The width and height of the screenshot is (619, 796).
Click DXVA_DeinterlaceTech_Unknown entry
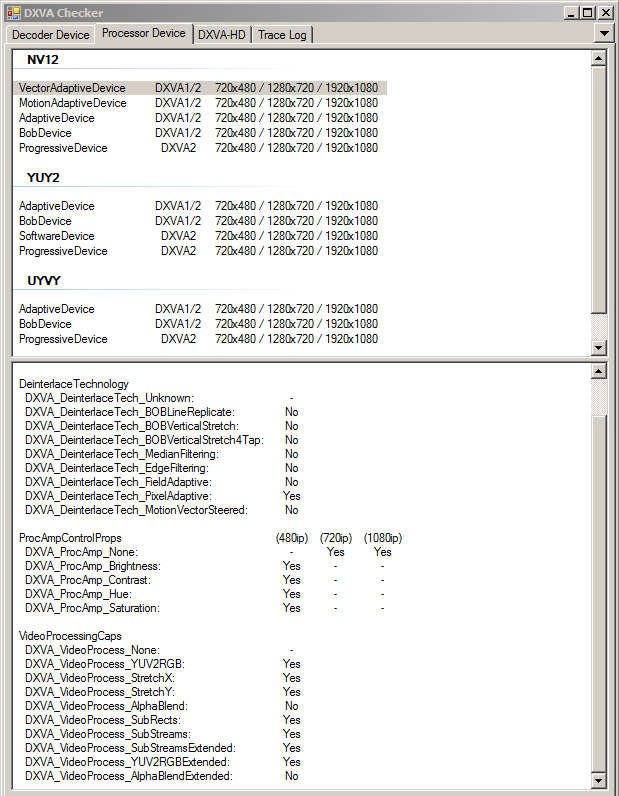point(109,398)
